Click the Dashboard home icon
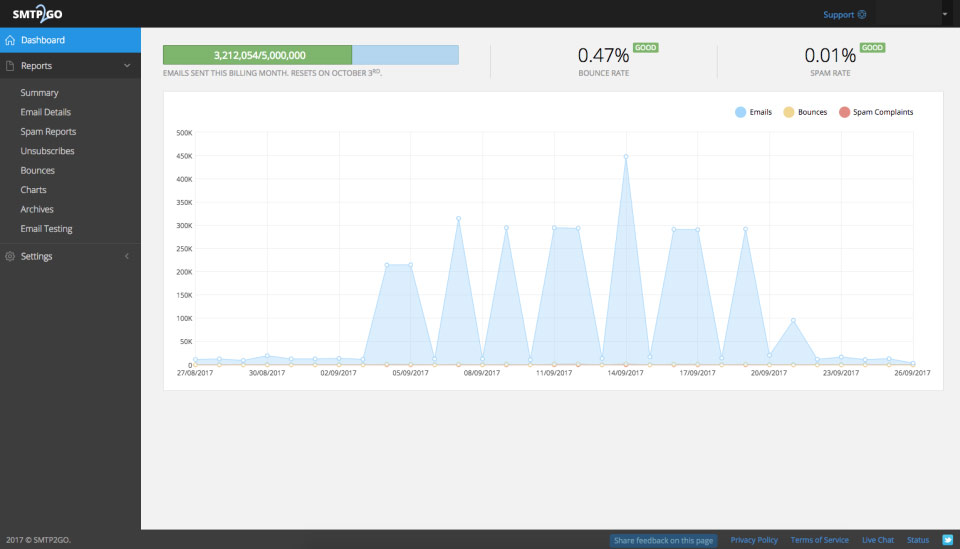The width and height of the screenshot is (960, 549). coord(10,40)
